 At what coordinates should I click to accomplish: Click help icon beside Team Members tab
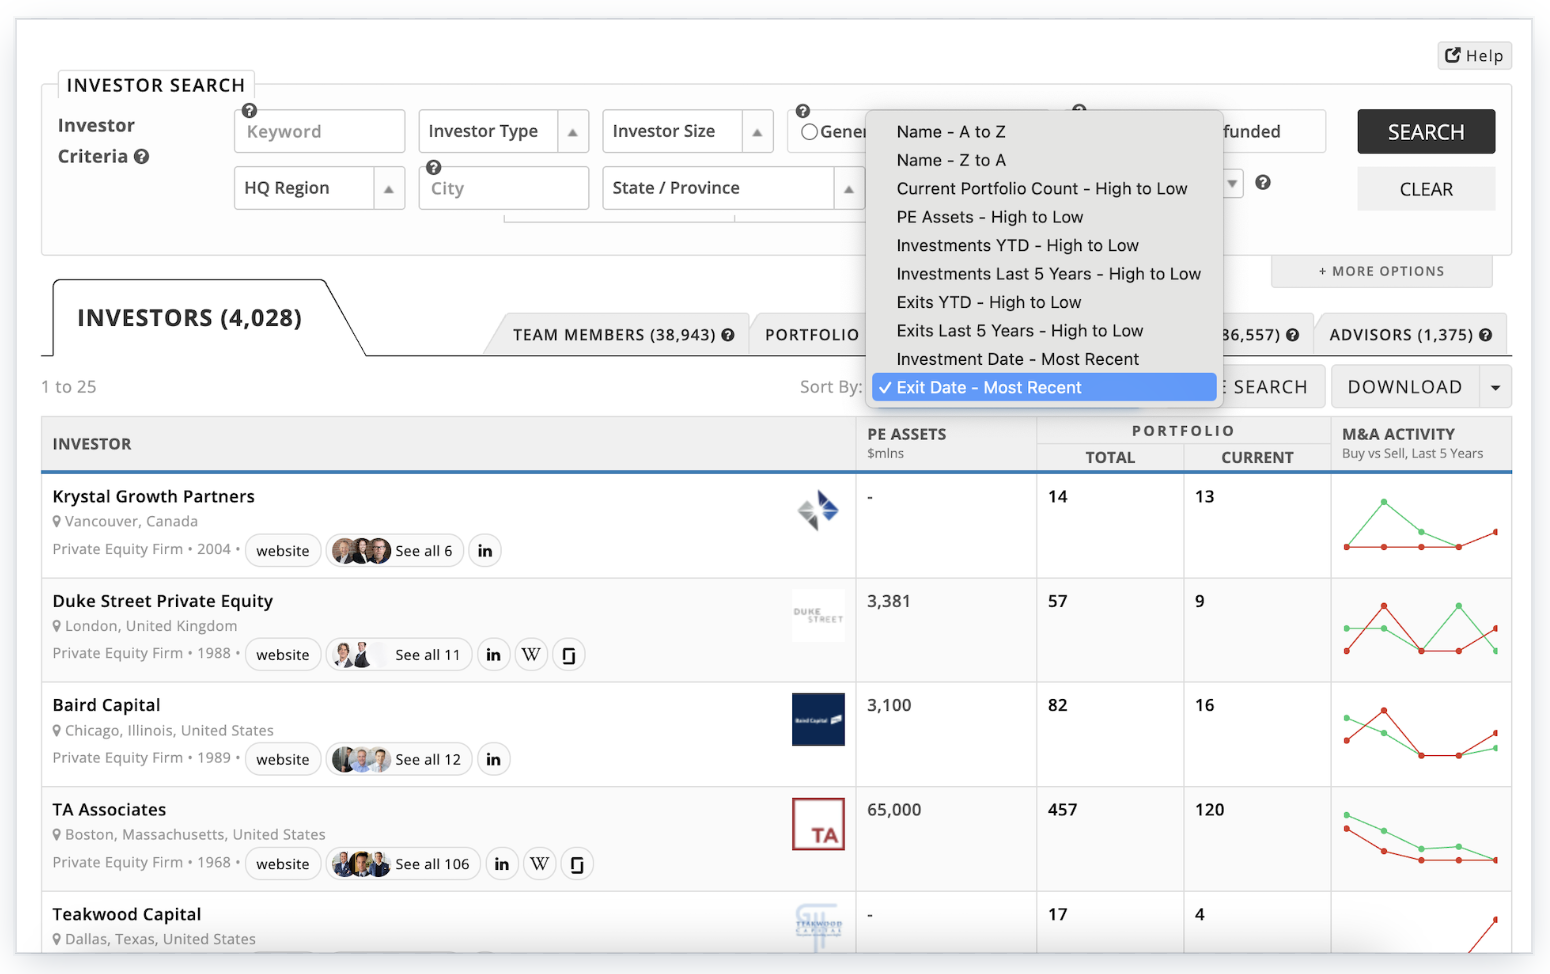tap(728, 335)
